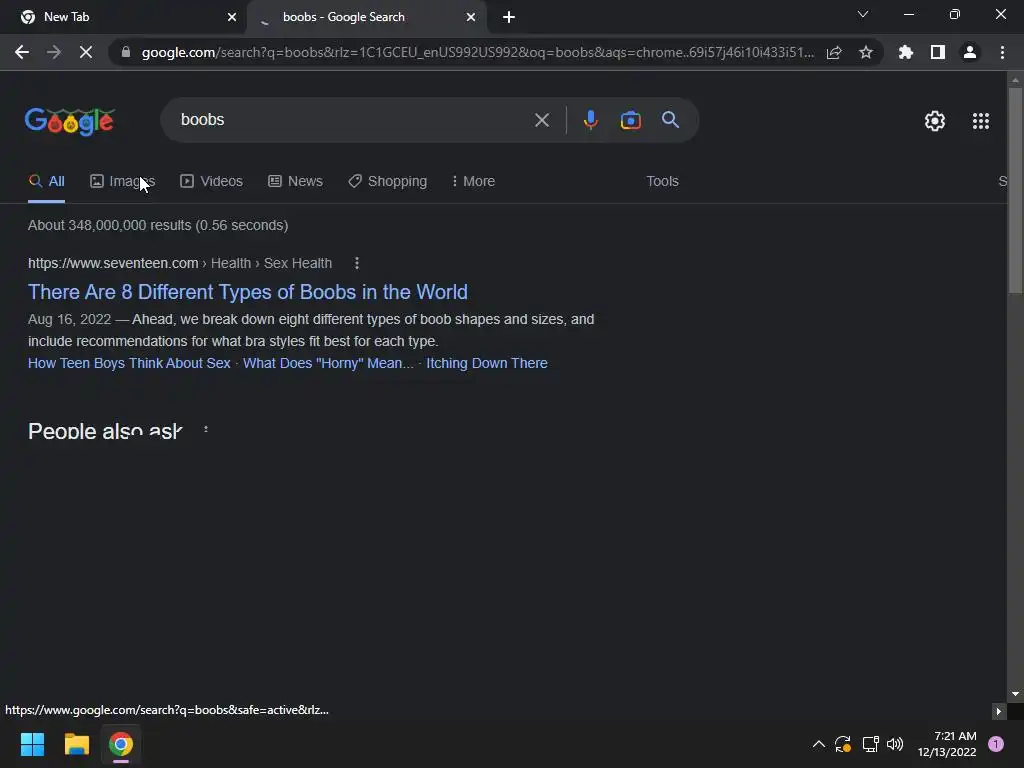
Task: Open the new tab plus button
Action: point(509,17)
